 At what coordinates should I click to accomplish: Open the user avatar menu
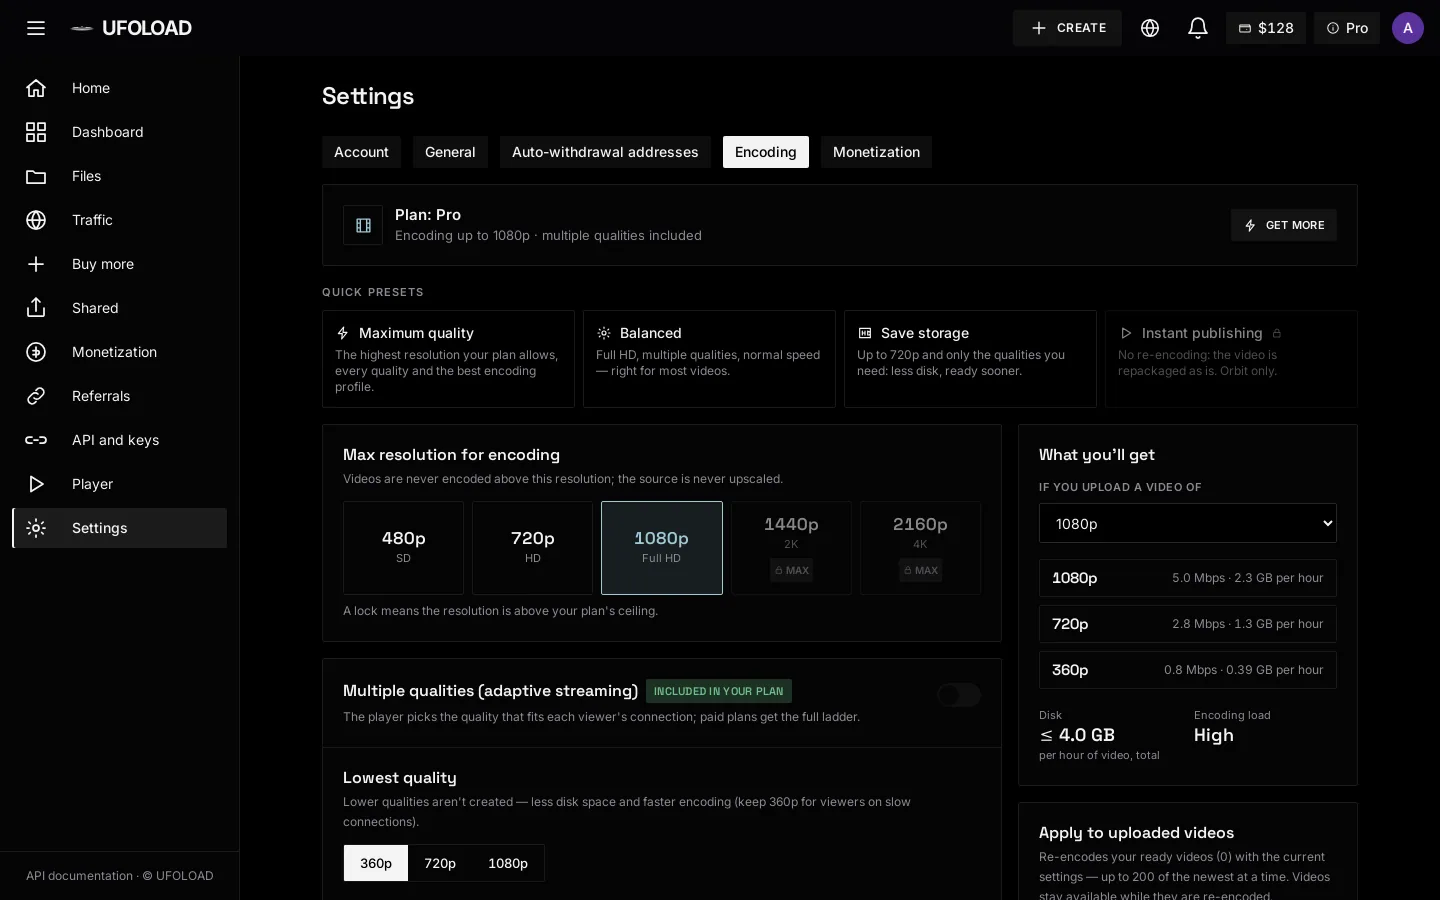tap(1408, 28)
